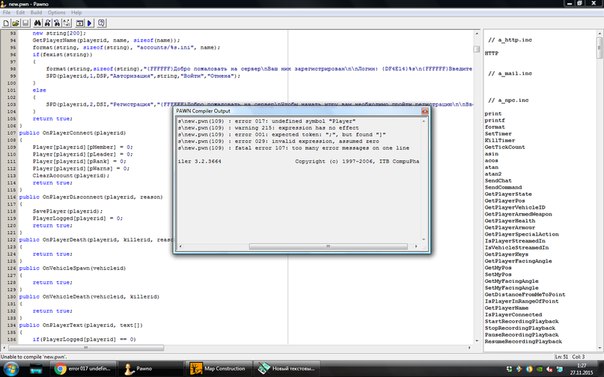Click the code editor vertical scrollbar thumb
The width and height of the screenshot is (604, 377).
pyautogui.click(x=476, y=49)
